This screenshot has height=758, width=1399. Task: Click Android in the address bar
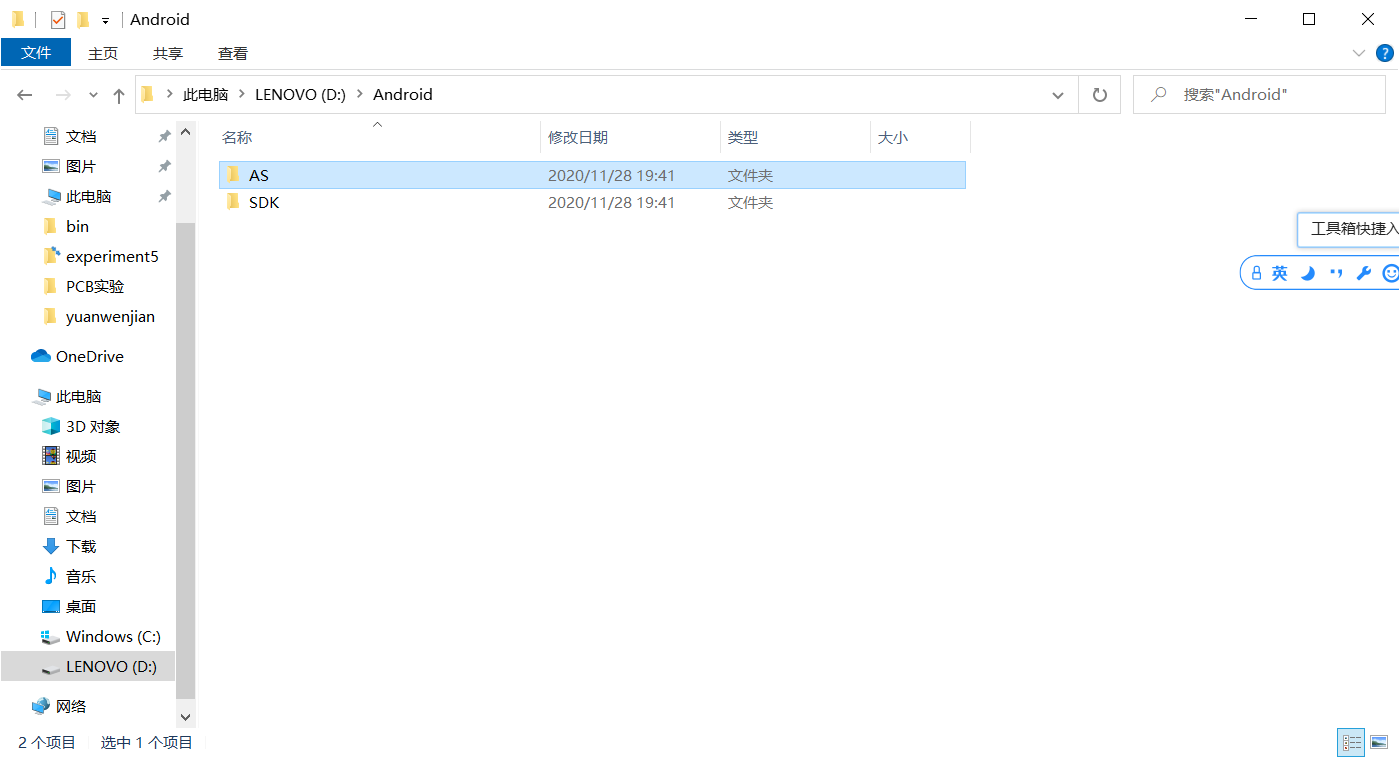[403, 95]
